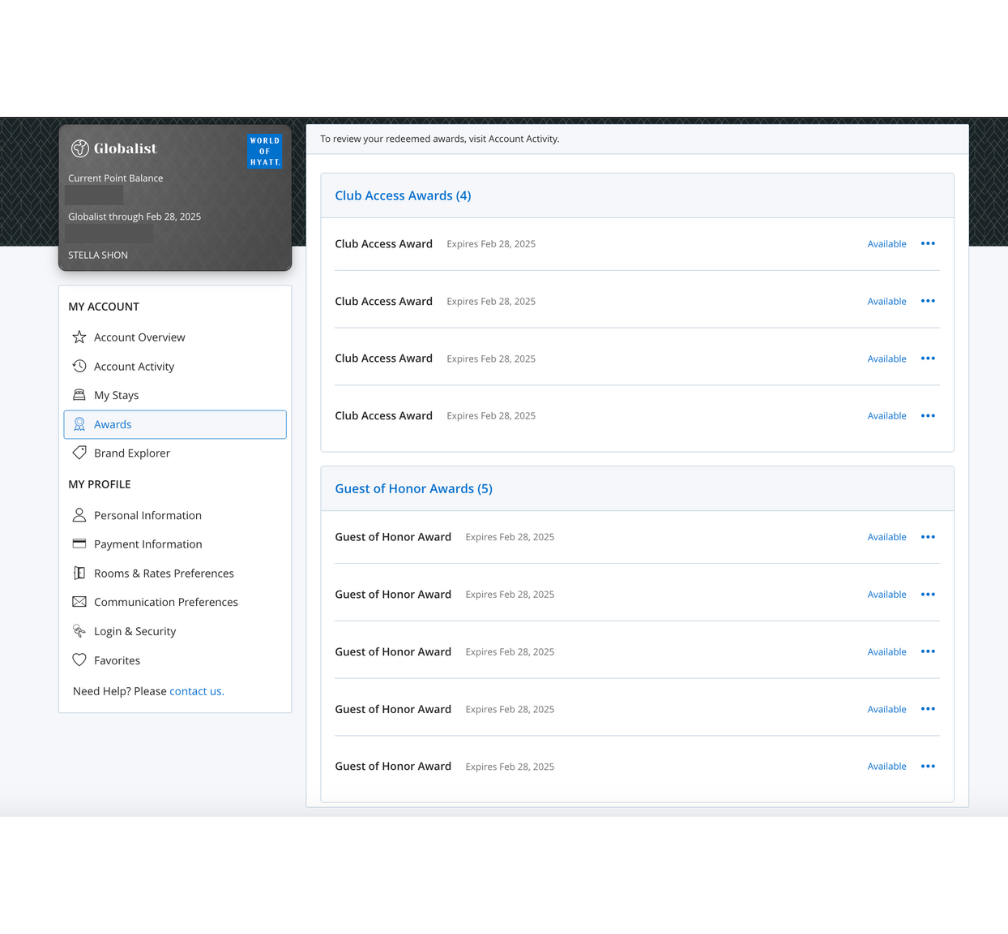Click Available on fourth Guest of Honor Award
Image resolution: width=1008 pixels, height=934 pixels.
click(886, 709)
